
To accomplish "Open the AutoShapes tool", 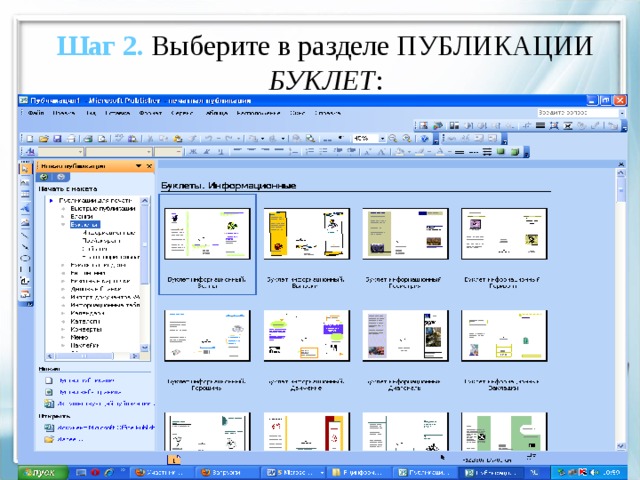I will (25, 281).
